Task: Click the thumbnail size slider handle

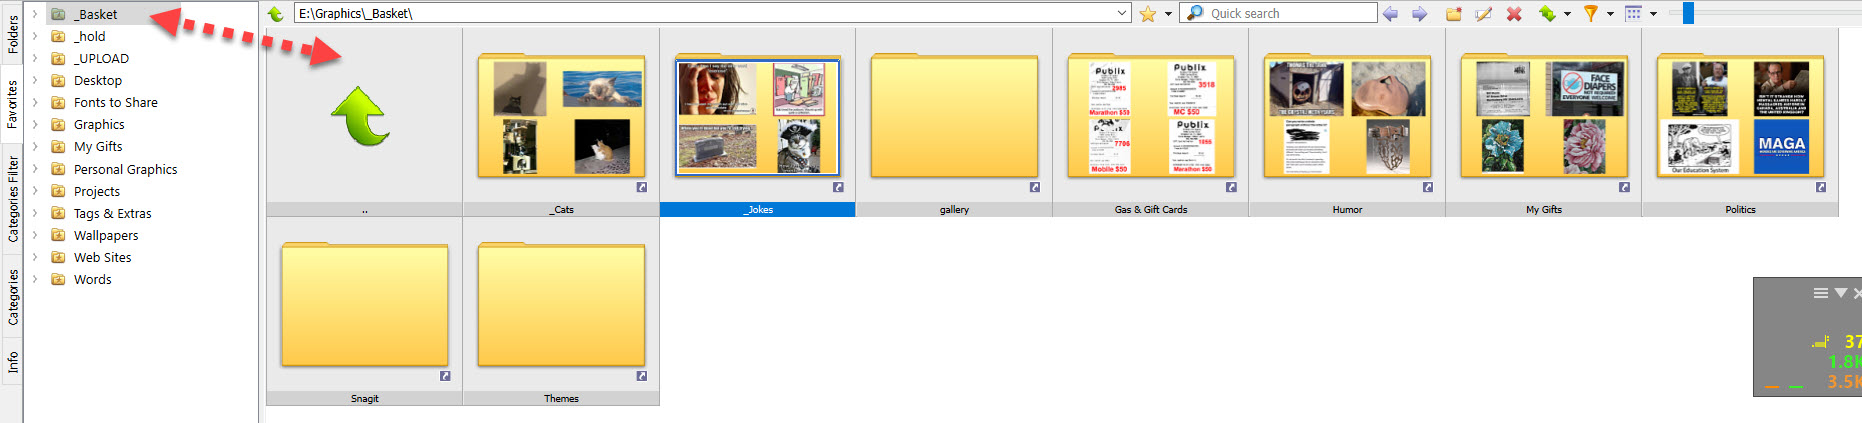Action: [x=1688, y=13]
